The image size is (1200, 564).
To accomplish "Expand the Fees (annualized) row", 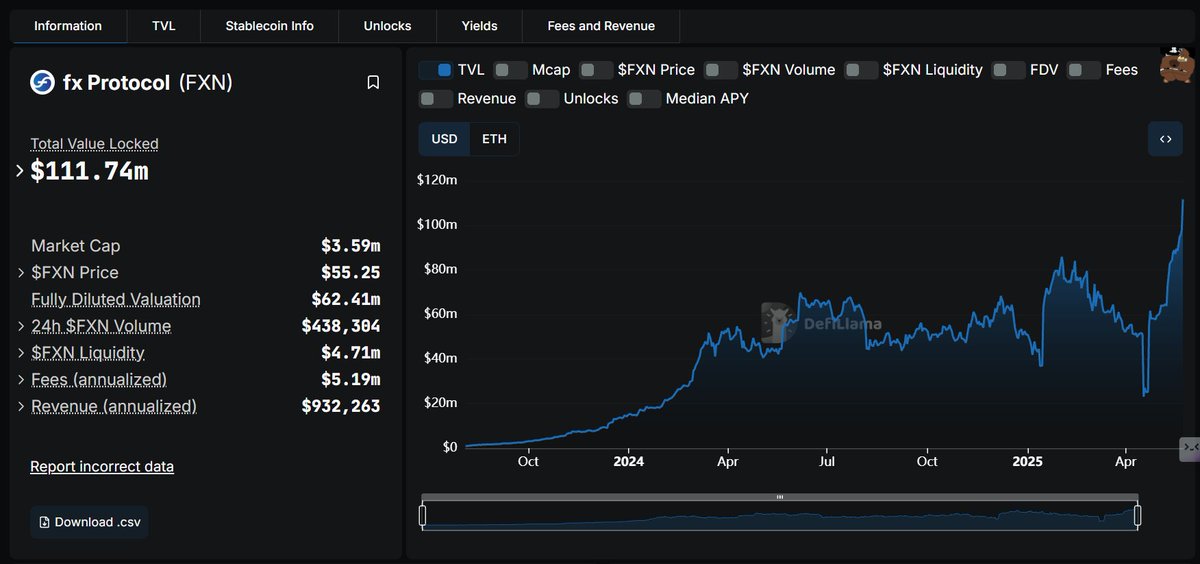I will pyautogui.click(x=22, y=380).
